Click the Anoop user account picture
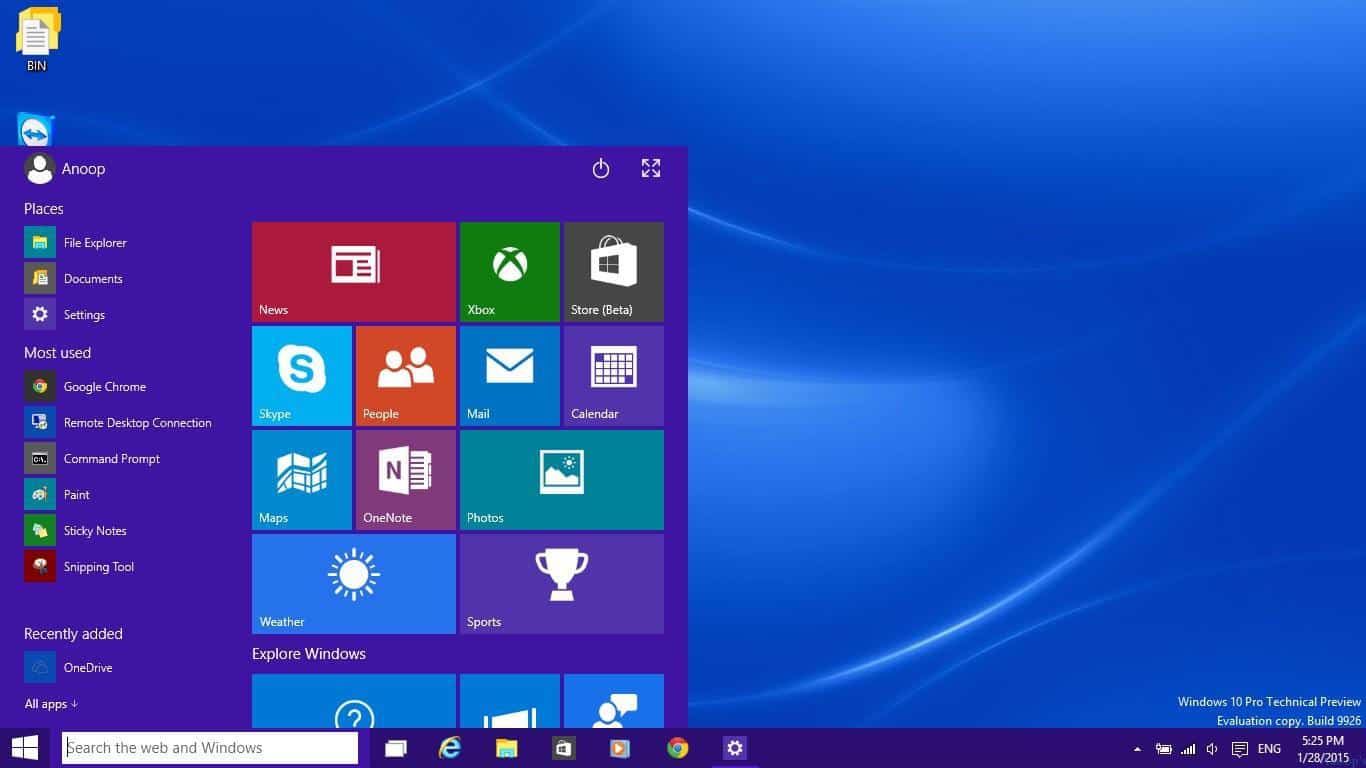Screen dimensions: 1366x768 click(x=39, y=169)
